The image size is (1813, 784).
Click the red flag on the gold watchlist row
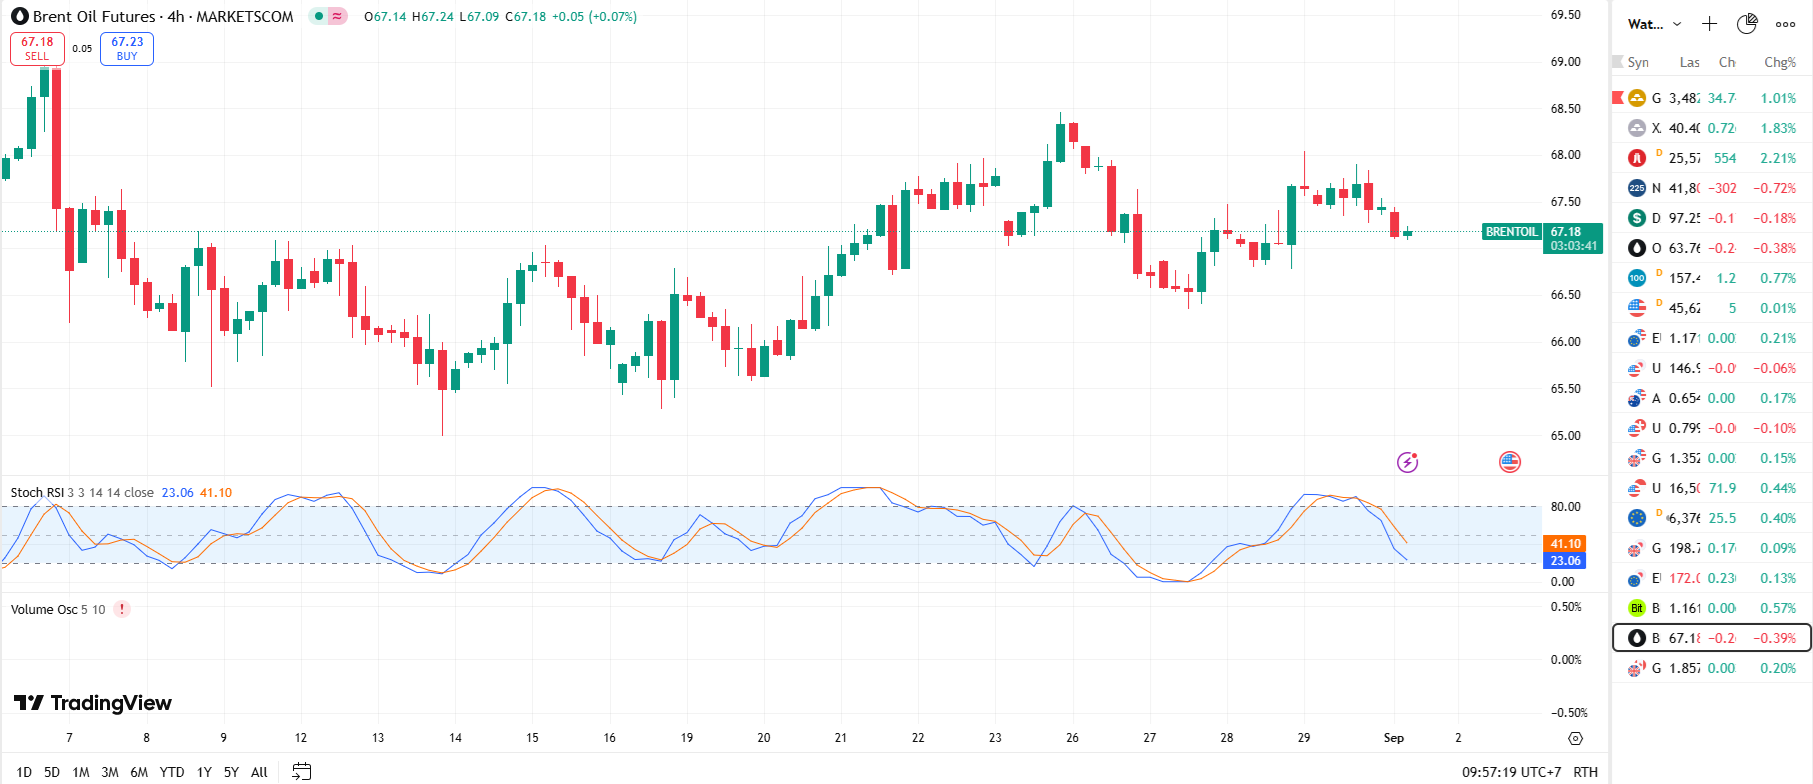(1618, 98)
